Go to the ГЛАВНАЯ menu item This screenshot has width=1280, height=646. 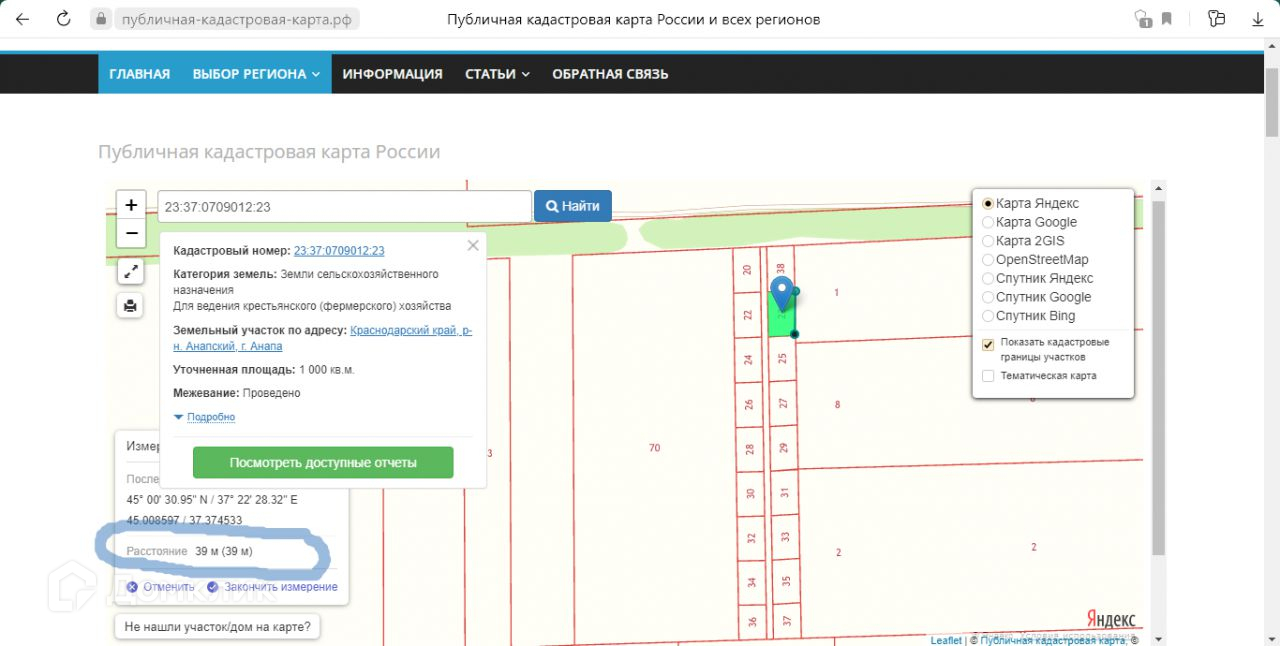click(139, 74)
